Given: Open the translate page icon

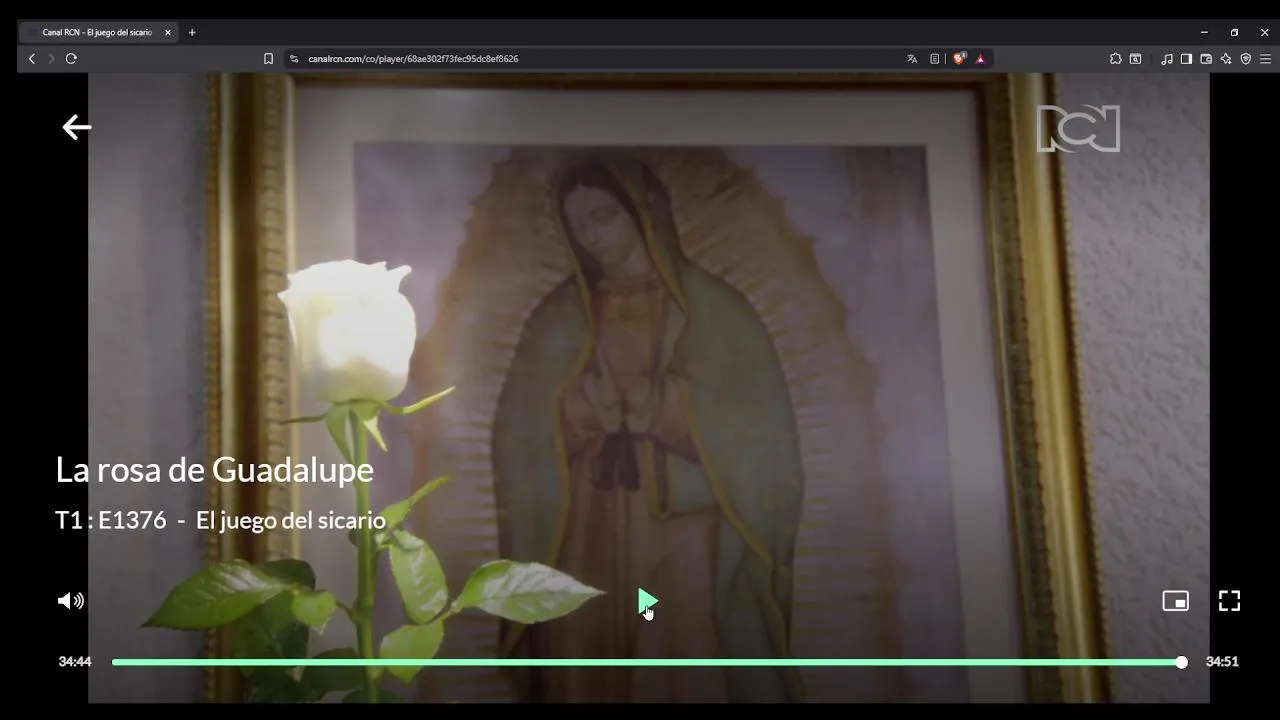Looking at the screenshot, I should coord(912,59).
